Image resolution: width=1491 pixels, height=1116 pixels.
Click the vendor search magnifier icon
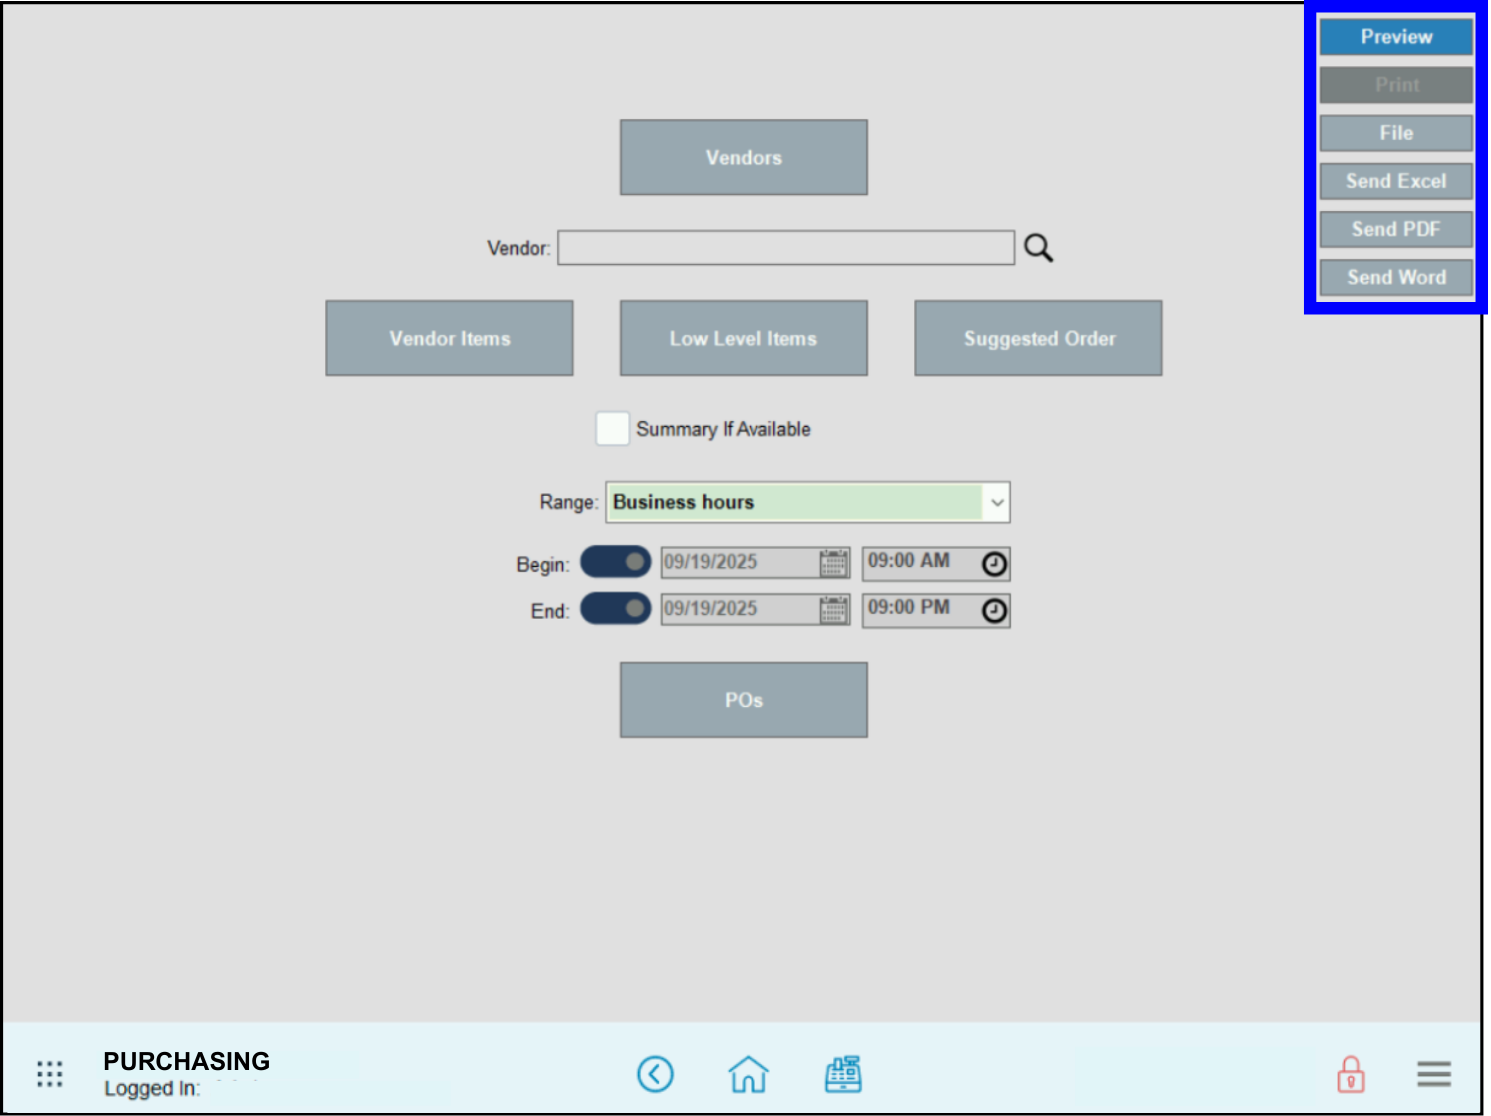[1038, 248]
